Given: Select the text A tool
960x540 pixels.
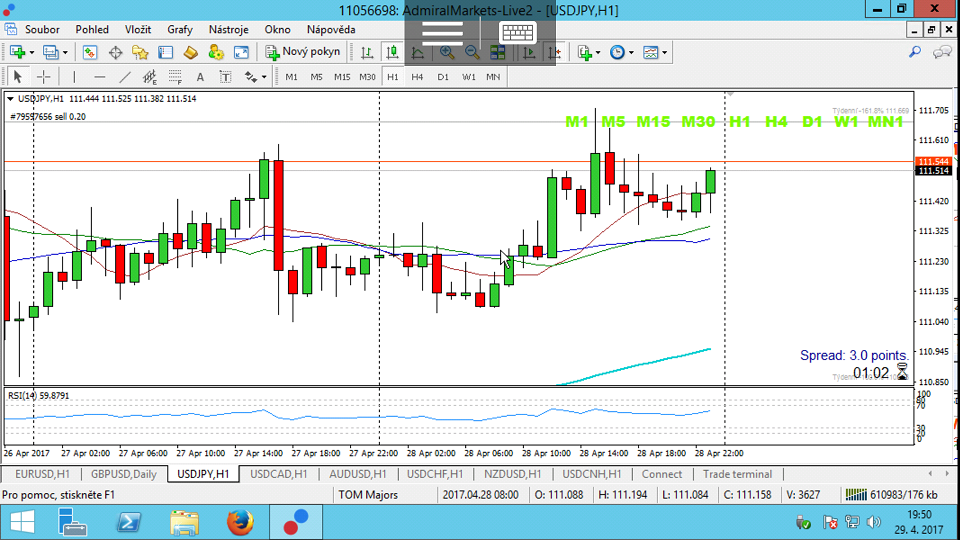Looking at the screenshot, I should coord(200,77).
